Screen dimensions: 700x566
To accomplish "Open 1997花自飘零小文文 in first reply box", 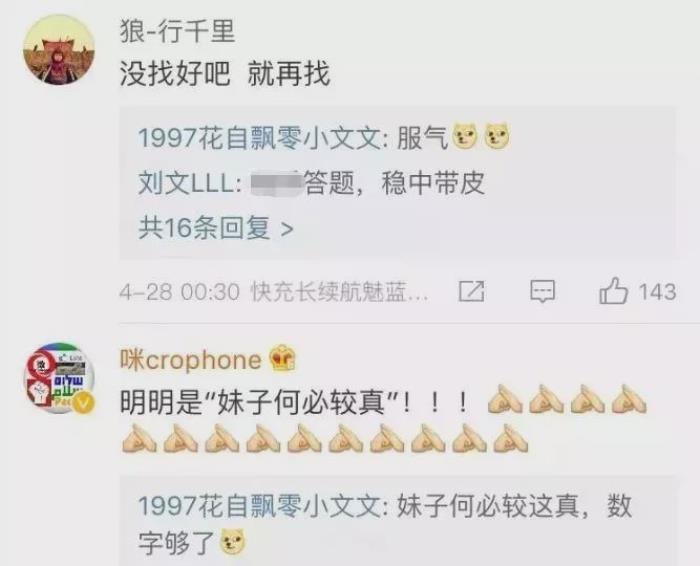I will (x=263, y=137).
